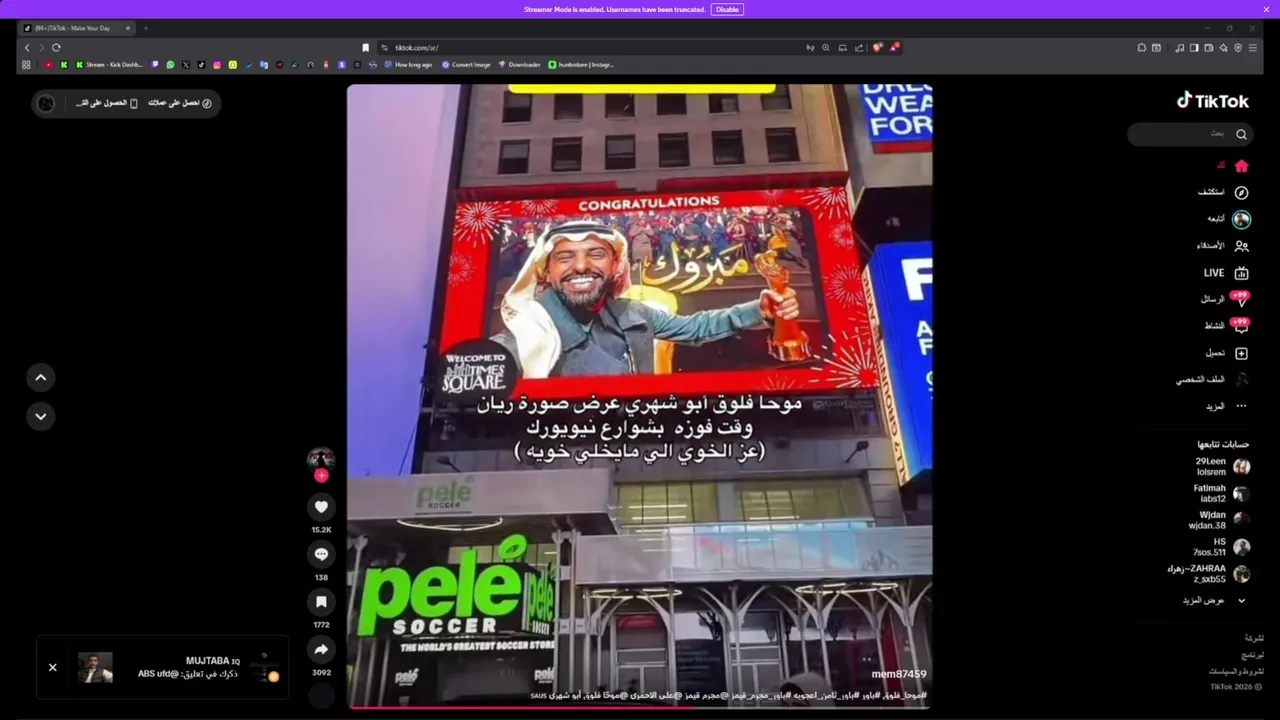Image resolution: width=1280 pixels, height=720 pixels.
Task: Open the 'Stream - Kick Dashb...' bookmark
Action: click(x=109, y=65)
